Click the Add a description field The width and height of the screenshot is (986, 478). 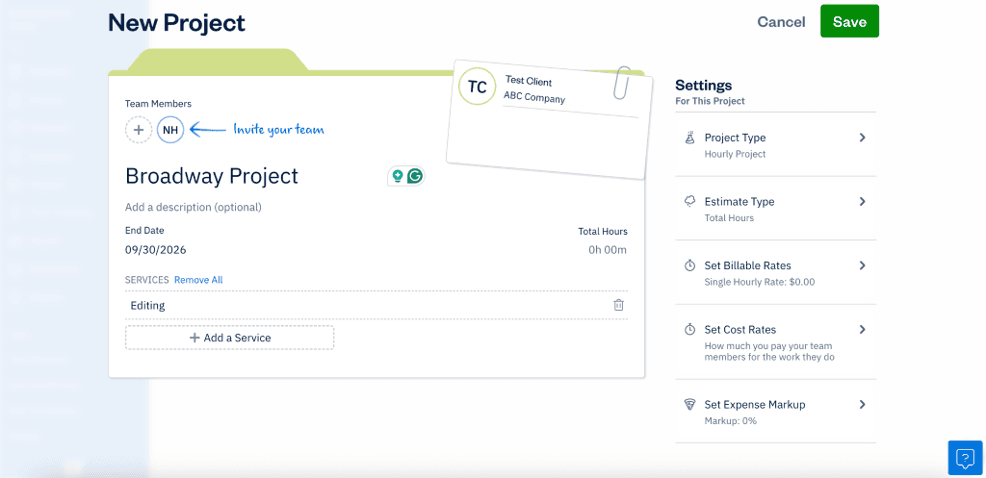click(x=193, y=207)
